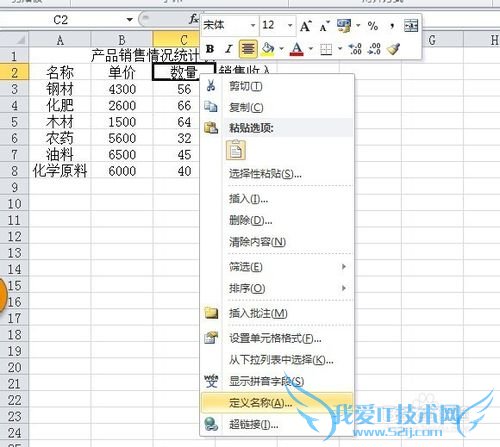Apply red font color button
Viewport: 500px width, 447px height.
click(297, 49)
